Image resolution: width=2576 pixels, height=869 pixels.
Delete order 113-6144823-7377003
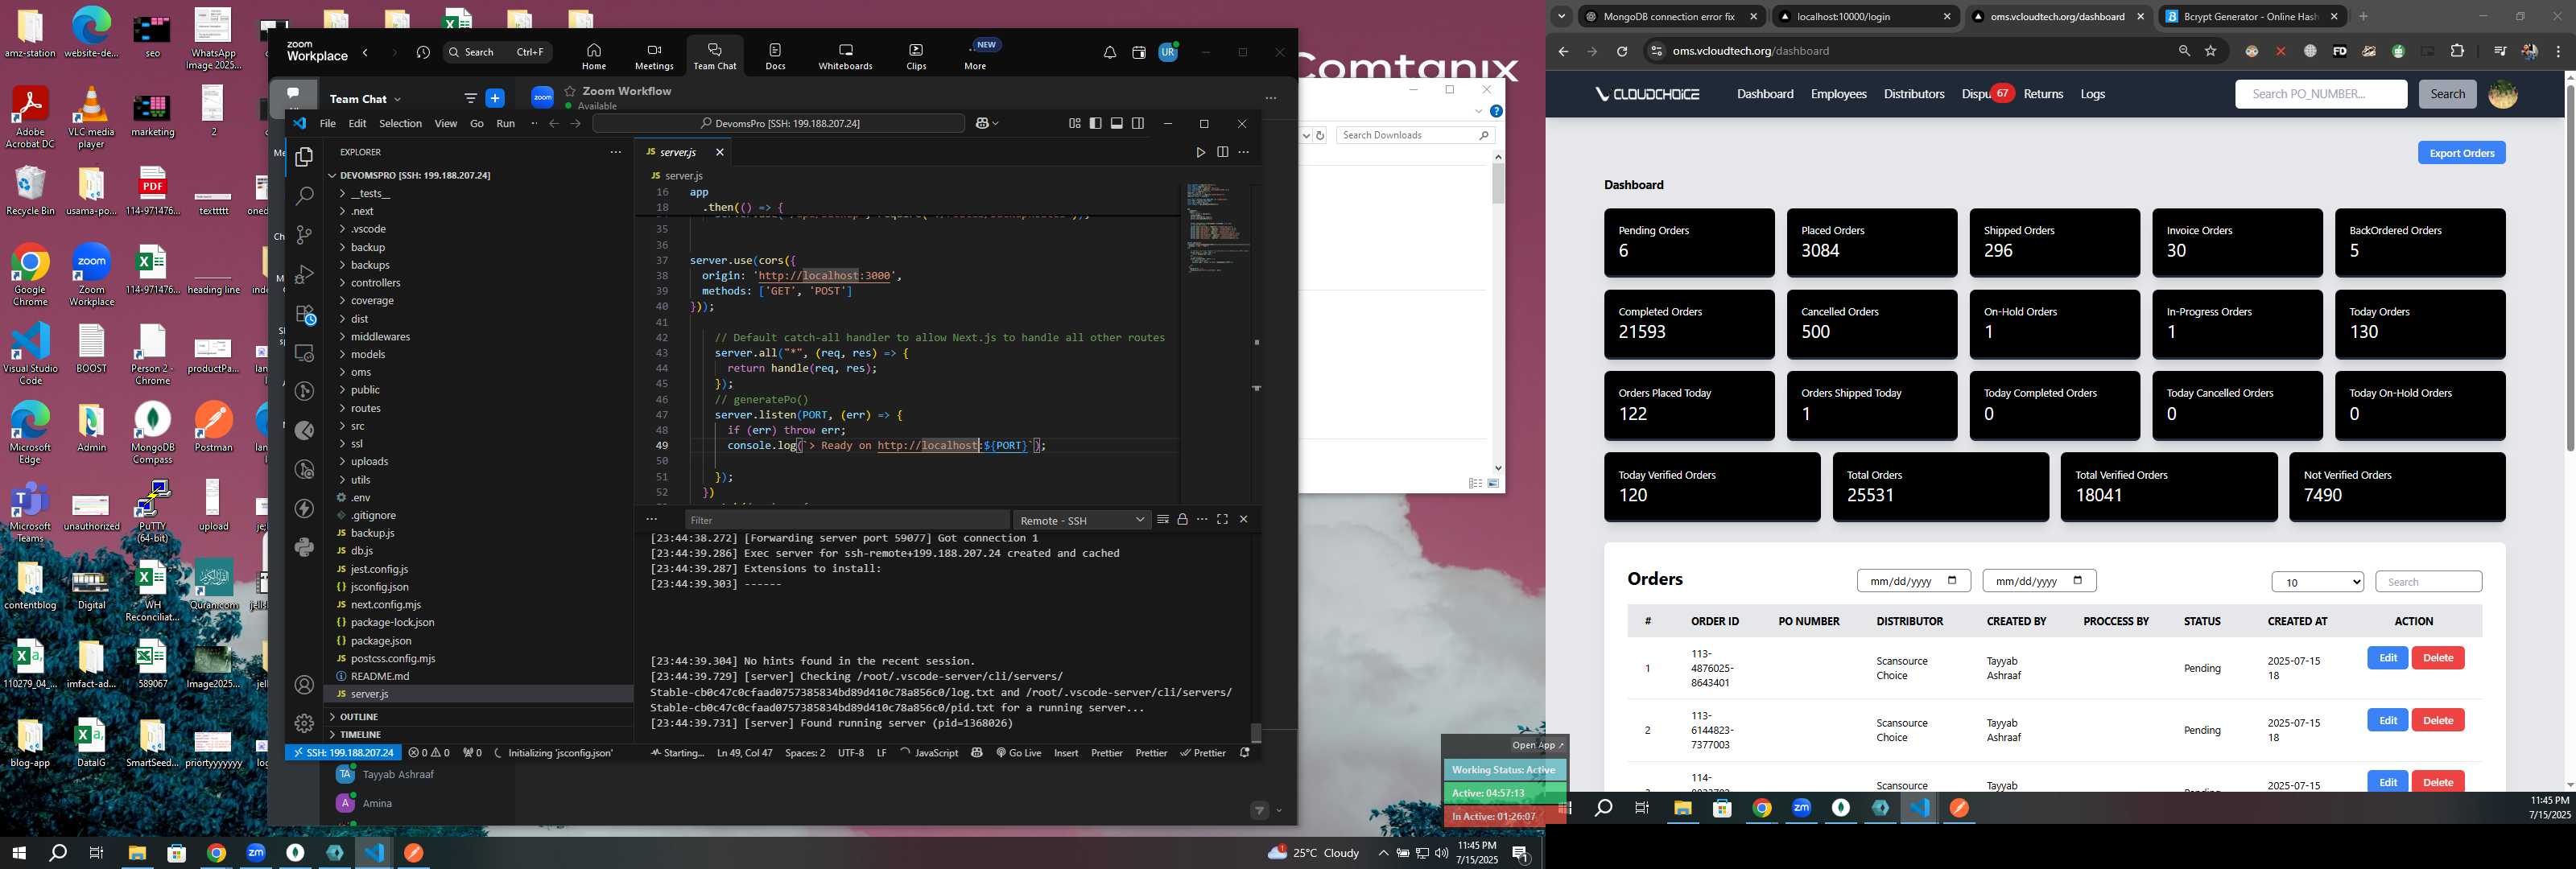point(2437,720)
